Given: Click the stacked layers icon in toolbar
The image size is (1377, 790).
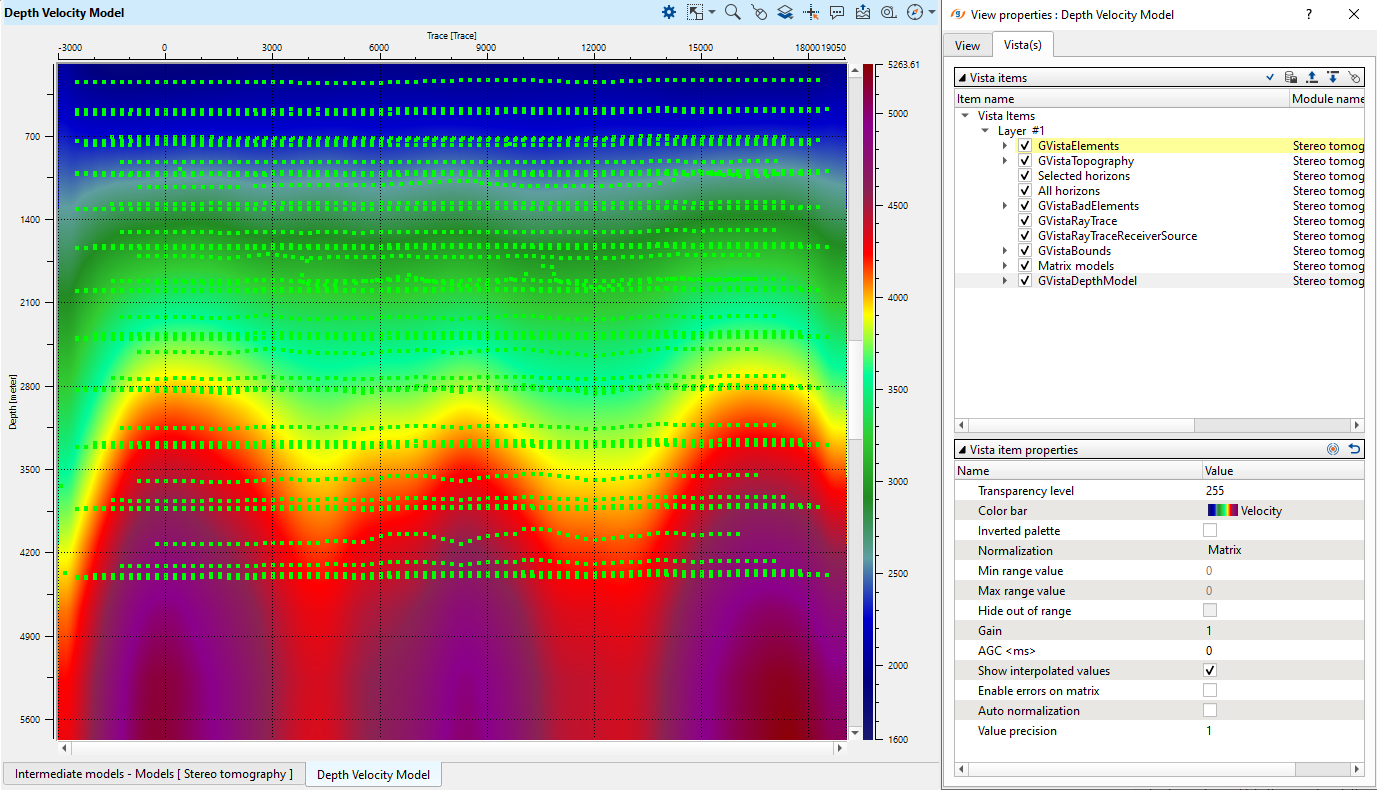Looking at the screenshot, I should click(x=785, y=13).
